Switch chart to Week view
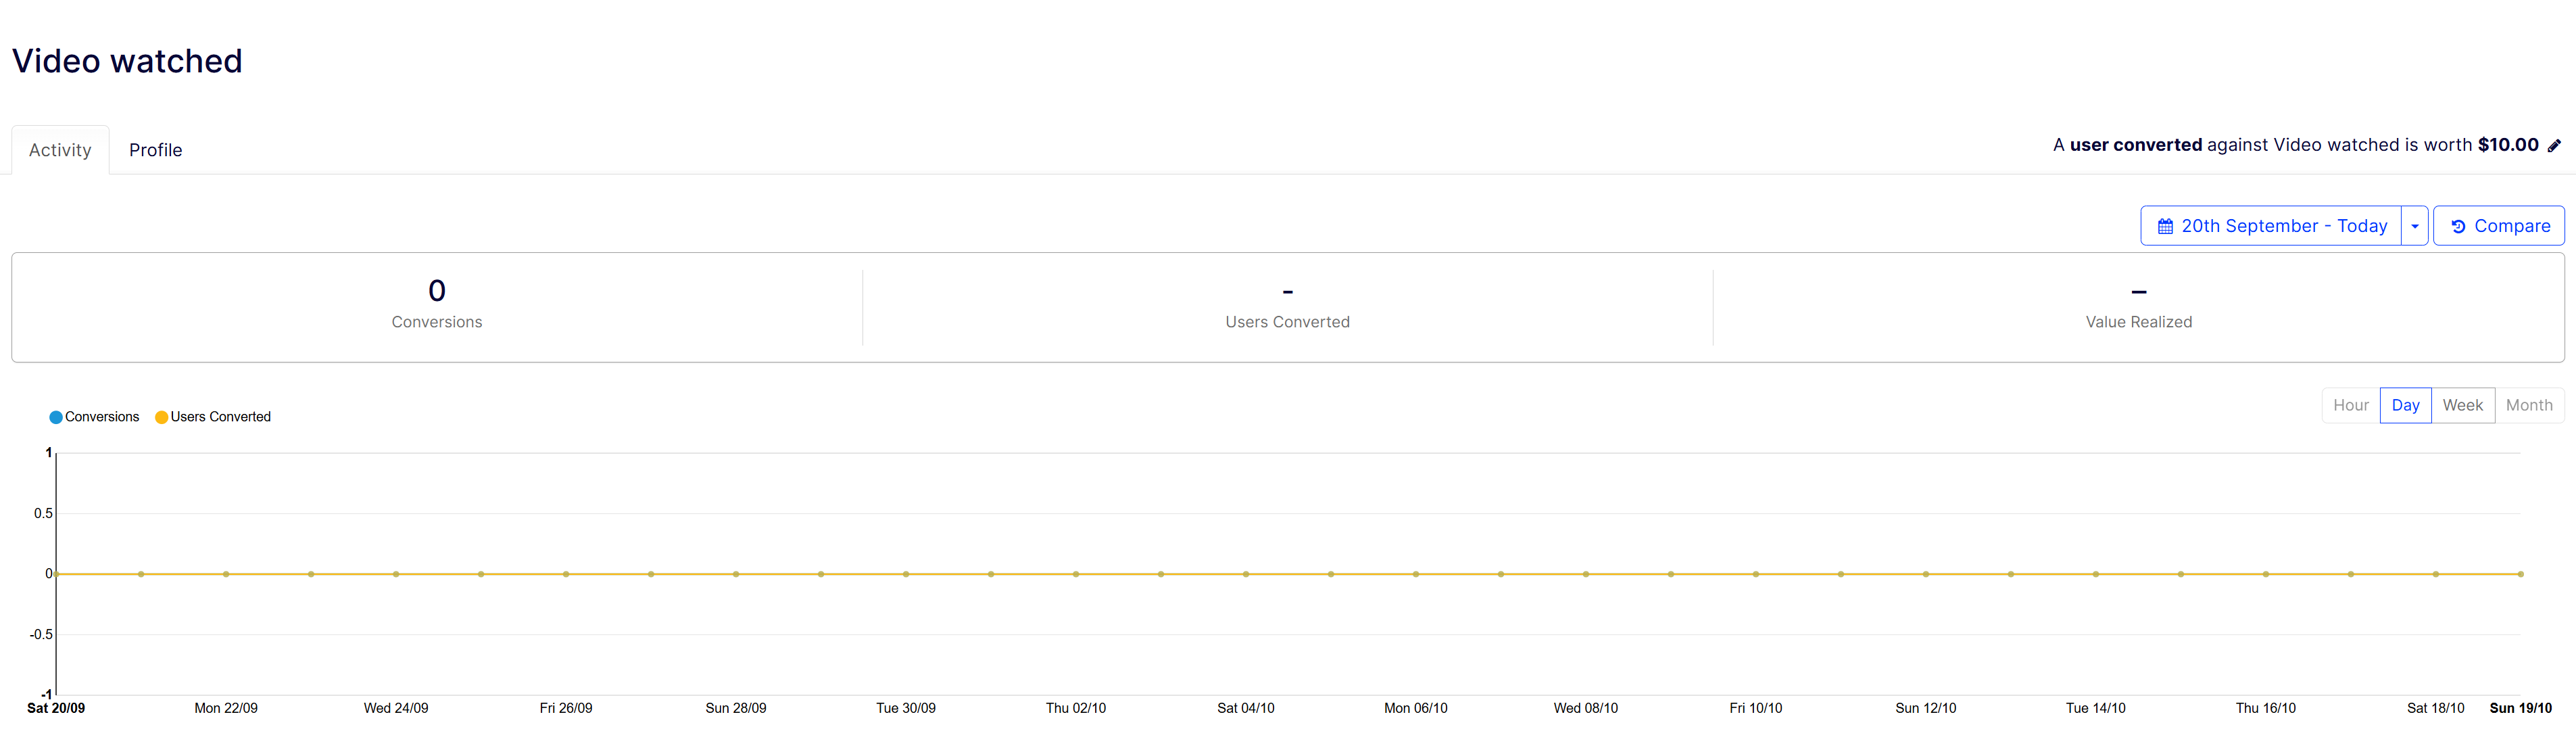This screenshot has height=746, width=2576. point(2462,406)
